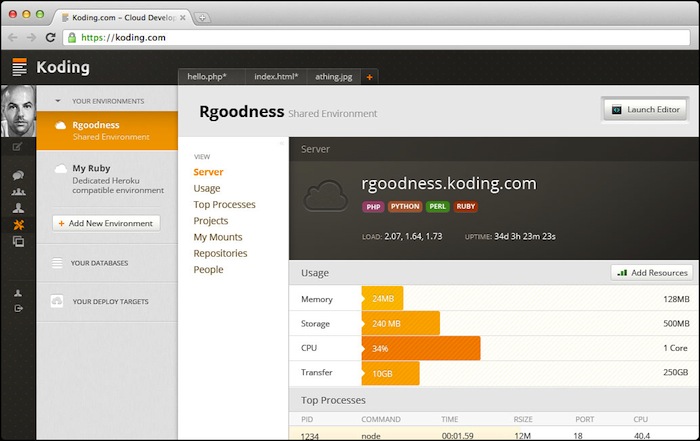Click the logout arrow icon in sidebar

click(18, 308)
